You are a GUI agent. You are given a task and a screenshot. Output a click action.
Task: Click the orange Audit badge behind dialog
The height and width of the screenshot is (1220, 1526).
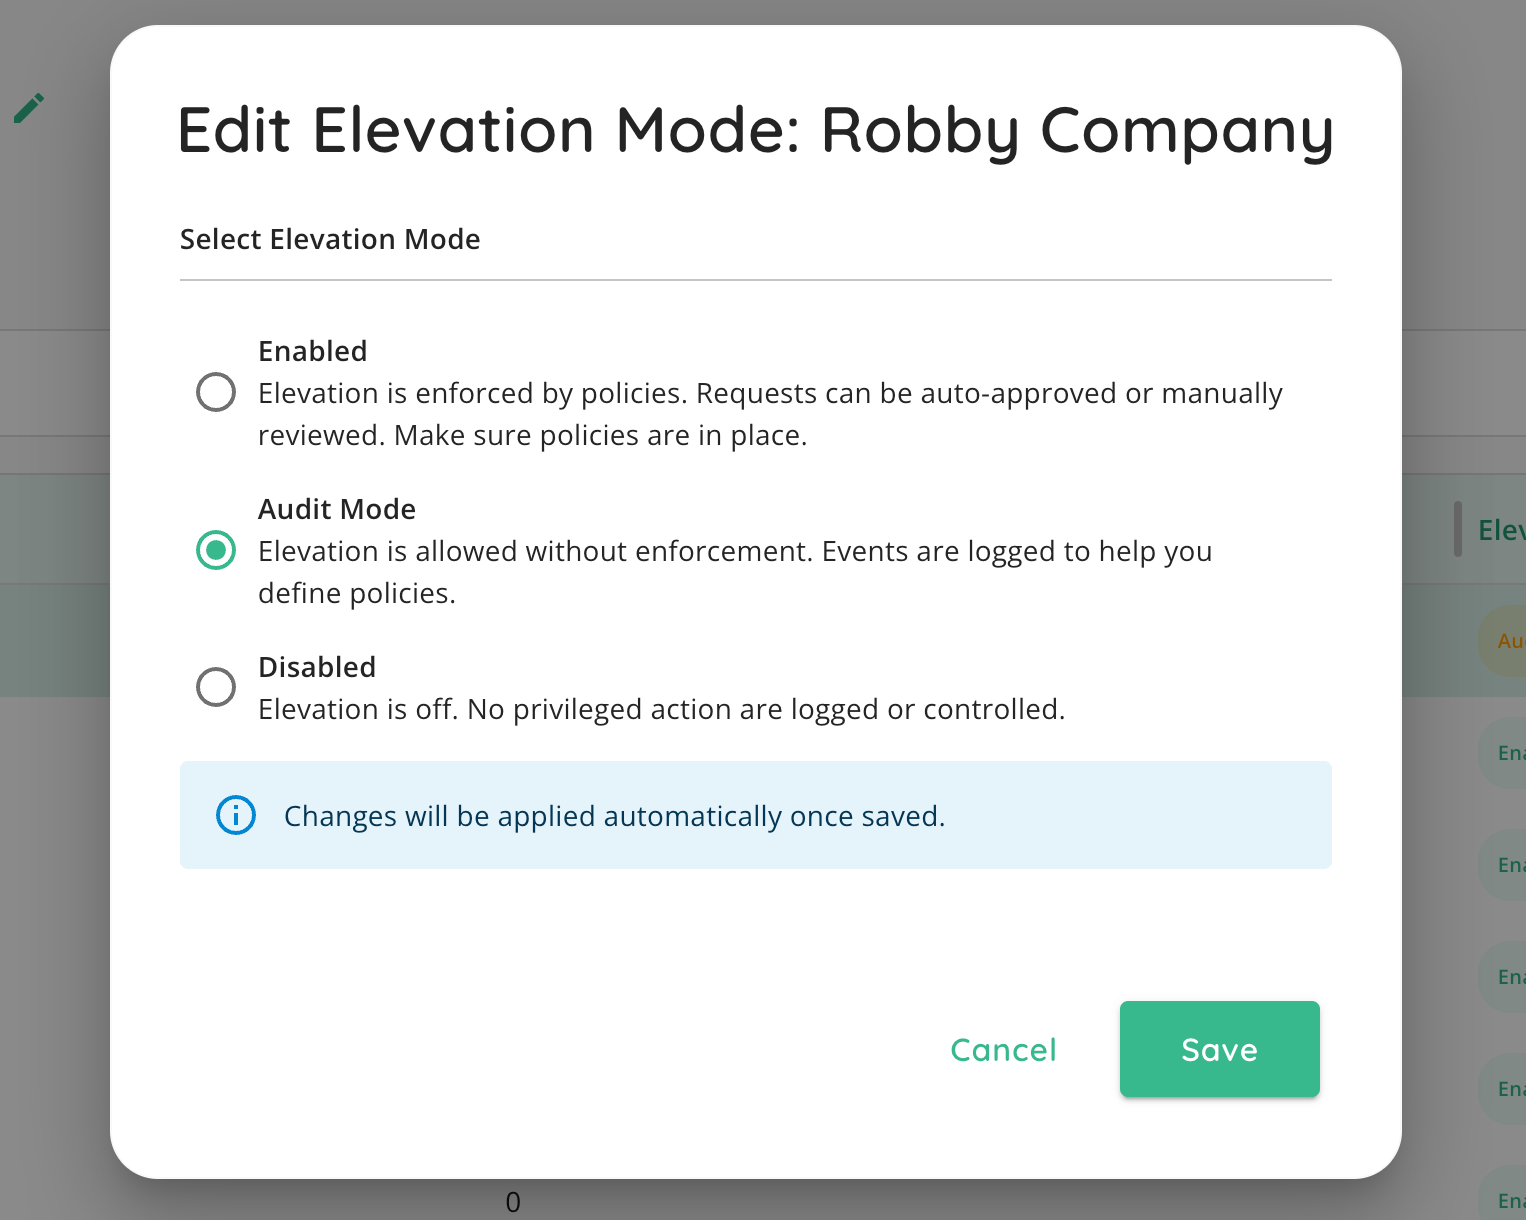click(x=1503, y=641)
